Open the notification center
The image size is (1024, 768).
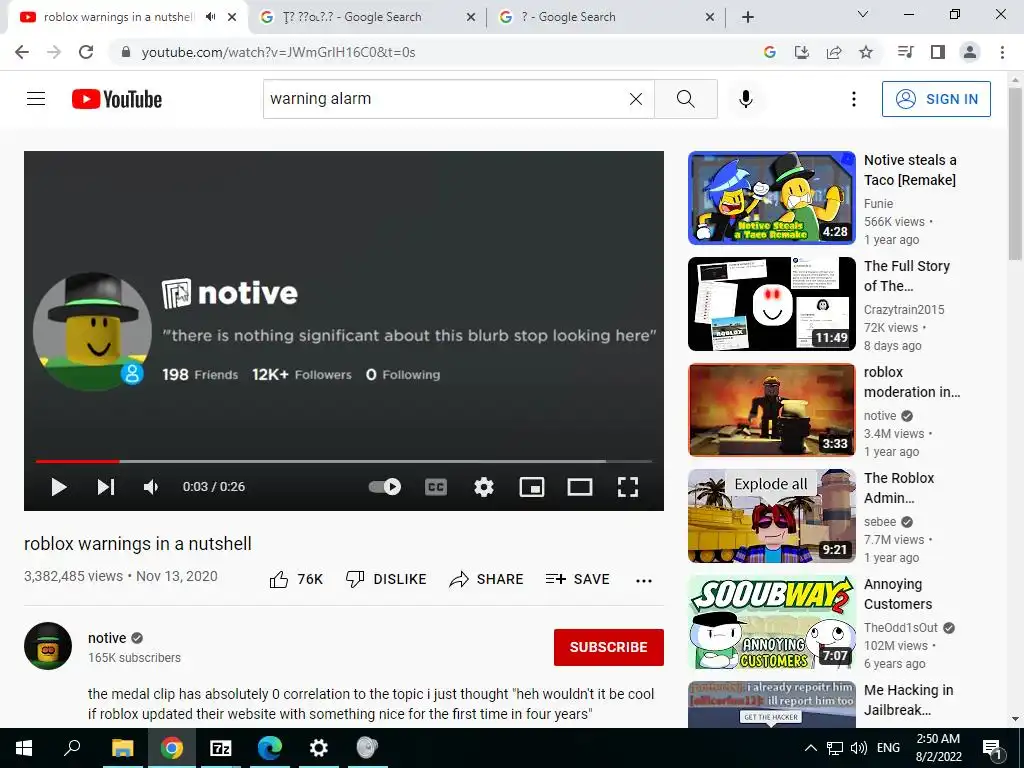click(x=991, y=748)
